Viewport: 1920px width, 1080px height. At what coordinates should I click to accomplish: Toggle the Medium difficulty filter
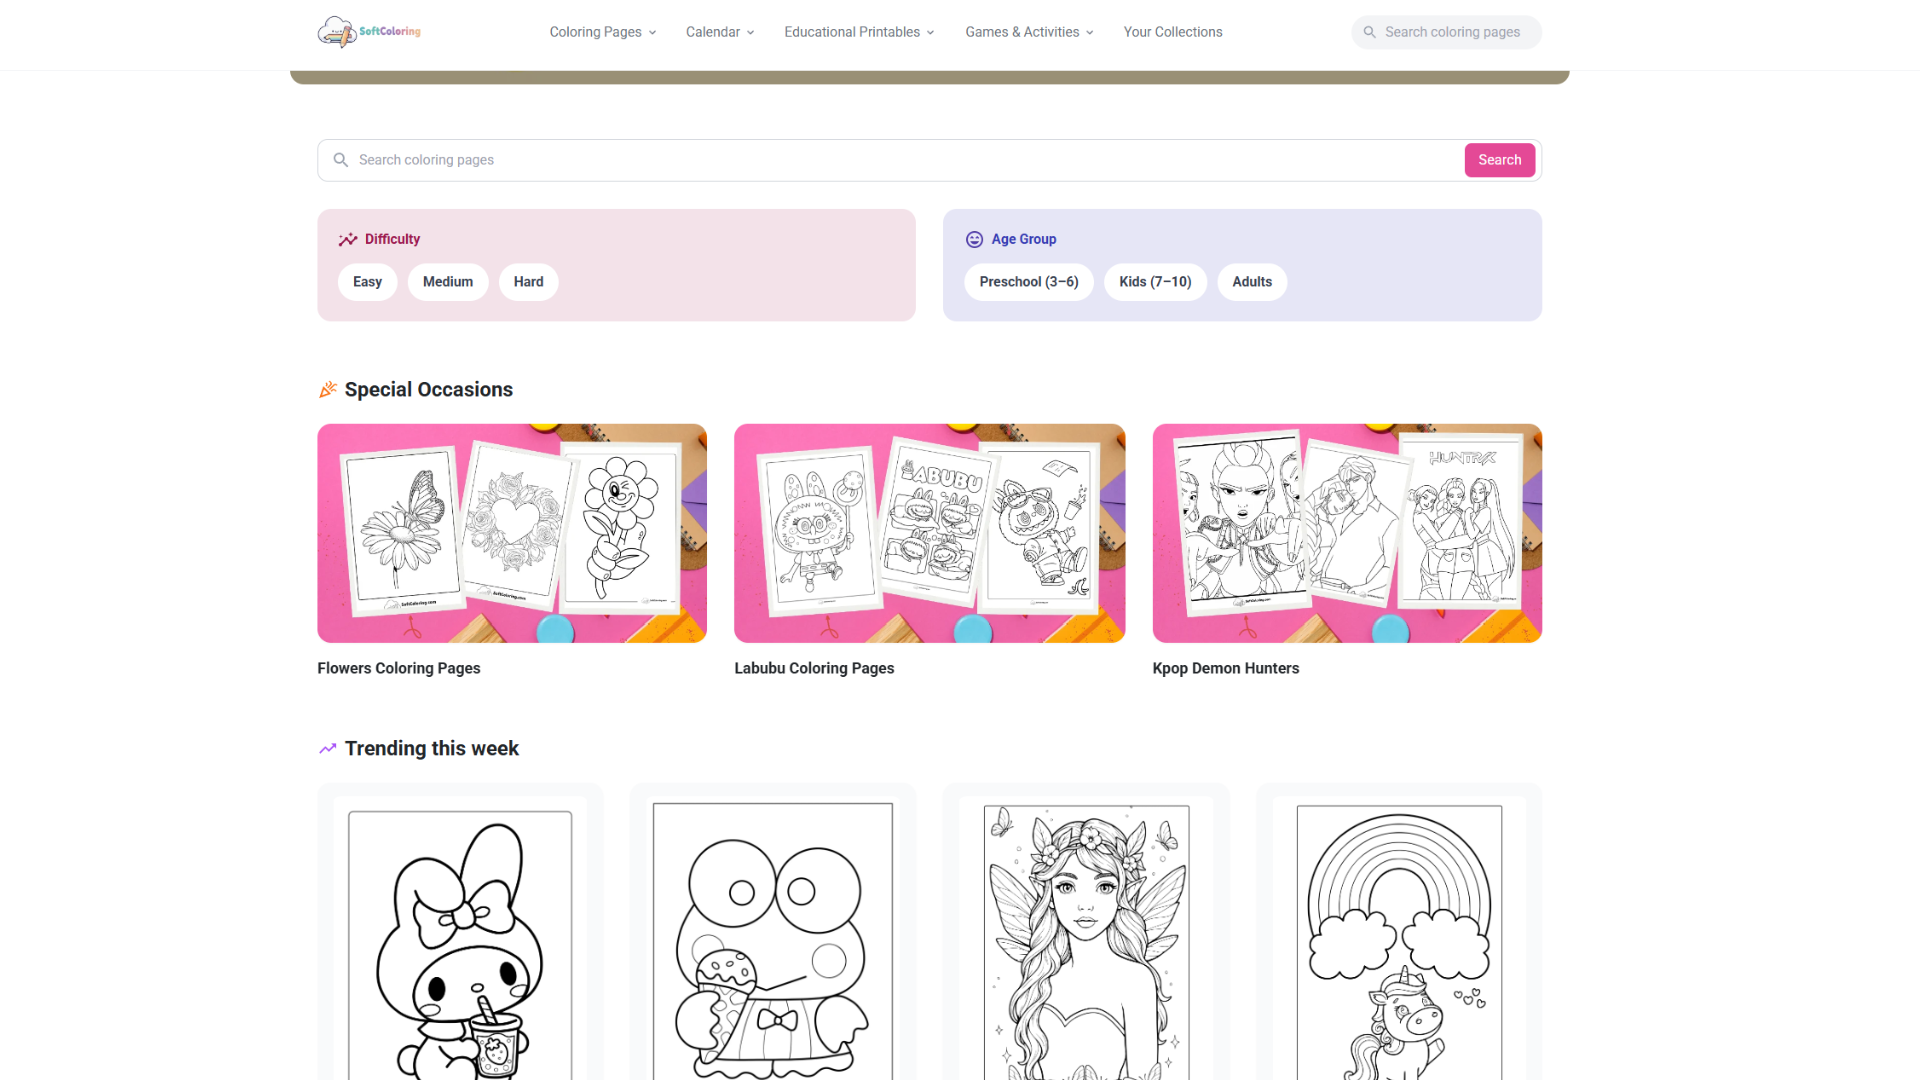tap(448, 282)
